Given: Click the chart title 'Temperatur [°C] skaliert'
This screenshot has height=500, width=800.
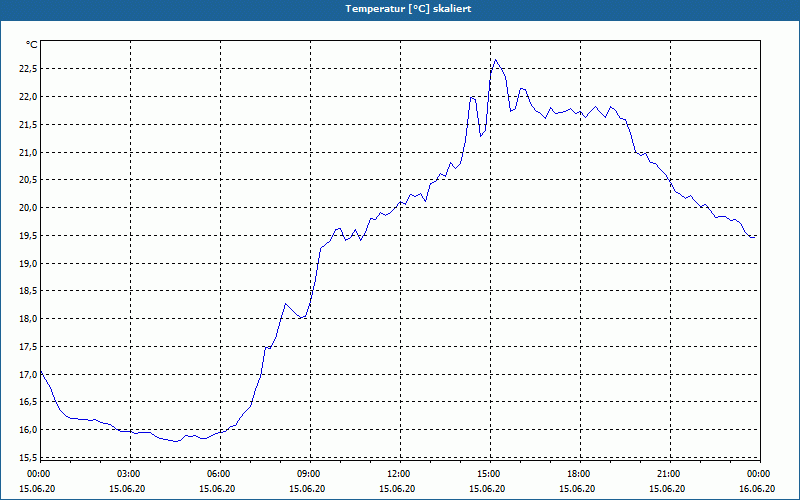Looking at the screenshot, I should coord(408,9).
